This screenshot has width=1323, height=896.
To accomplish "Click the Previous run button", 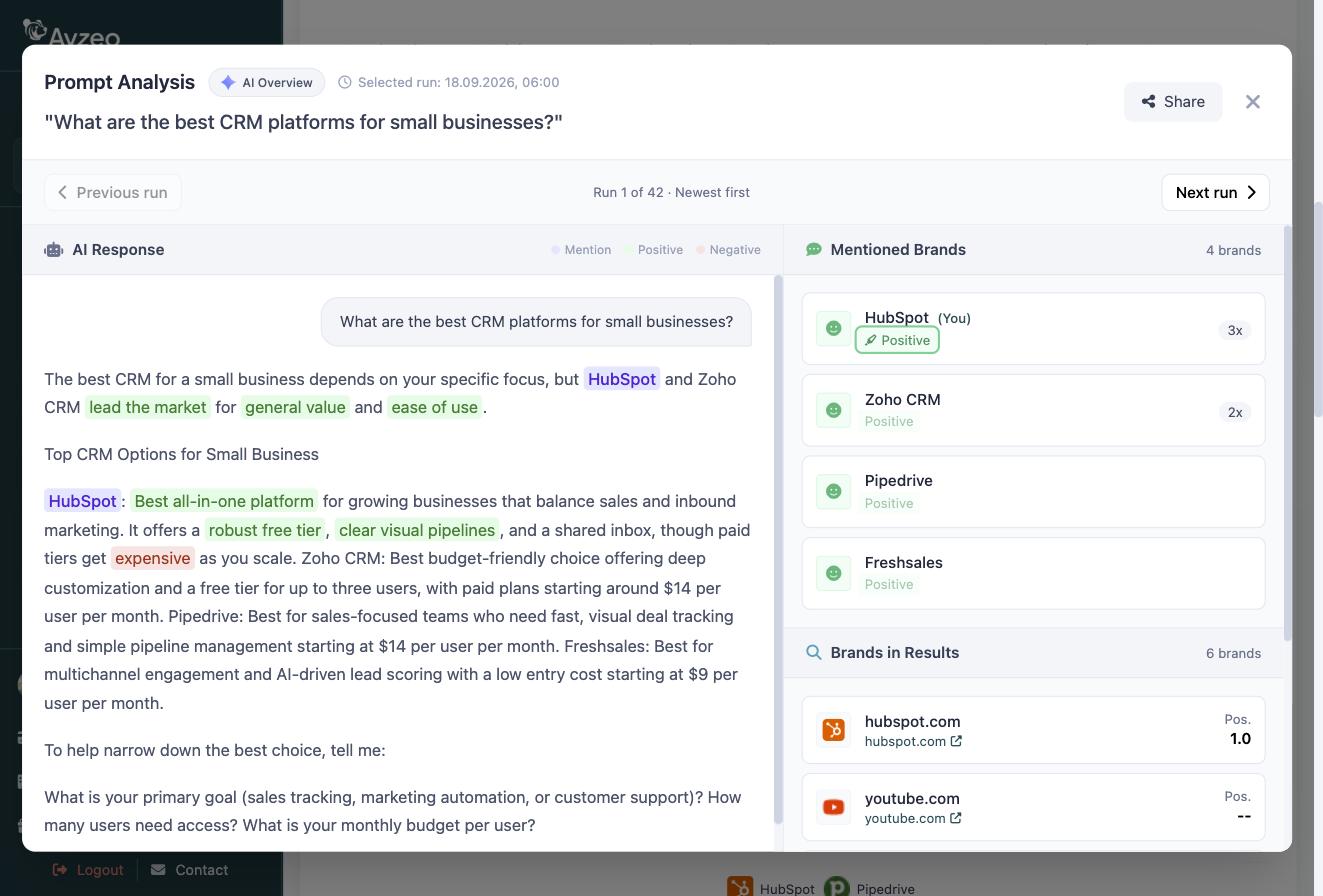I will (x=113, y=192).
